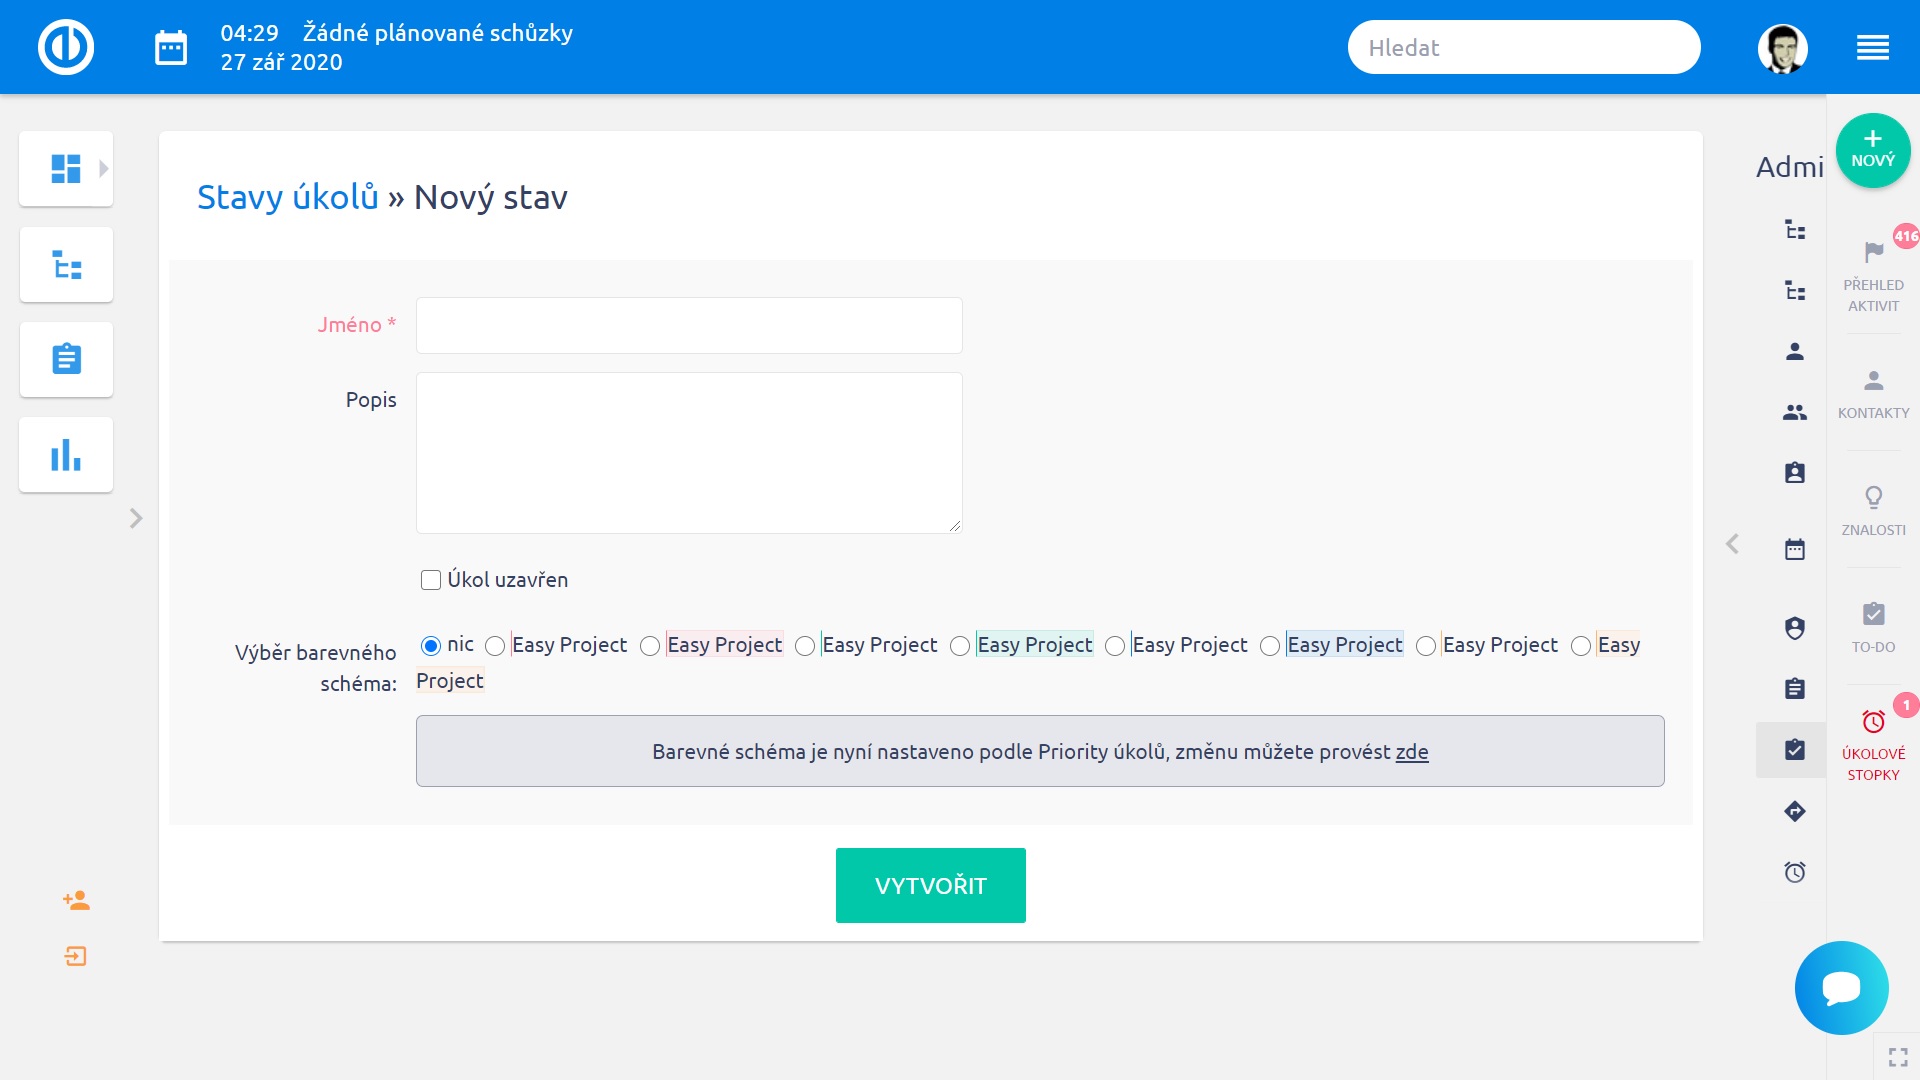Click the Vytvořit button

click(x=930, y=885)
